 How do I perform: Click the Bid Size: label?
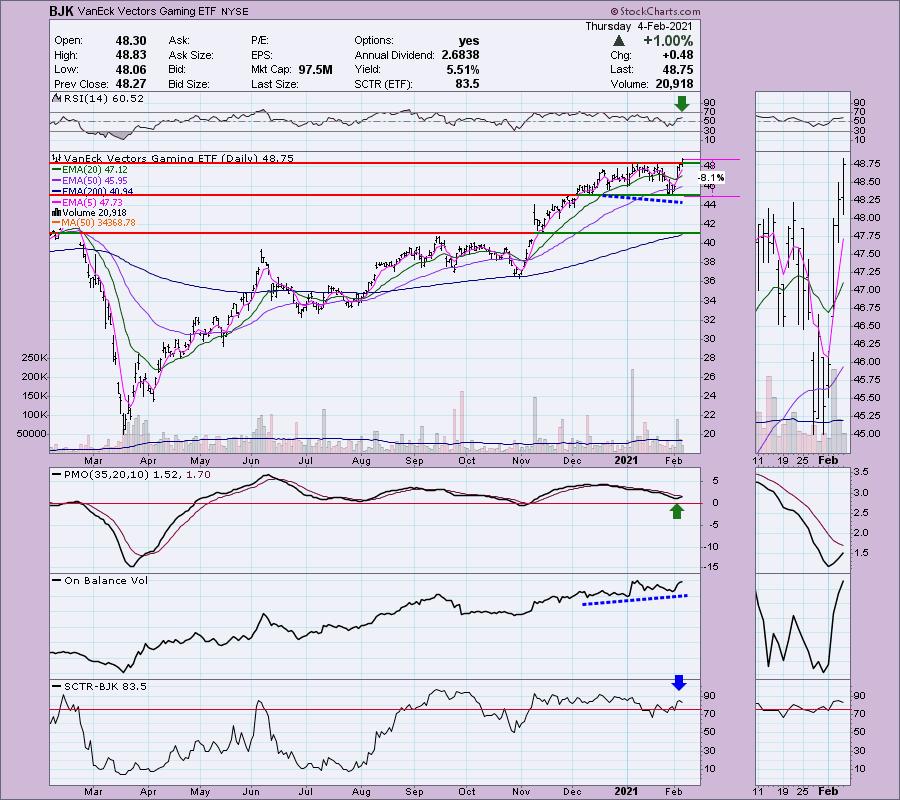[189, 84]
